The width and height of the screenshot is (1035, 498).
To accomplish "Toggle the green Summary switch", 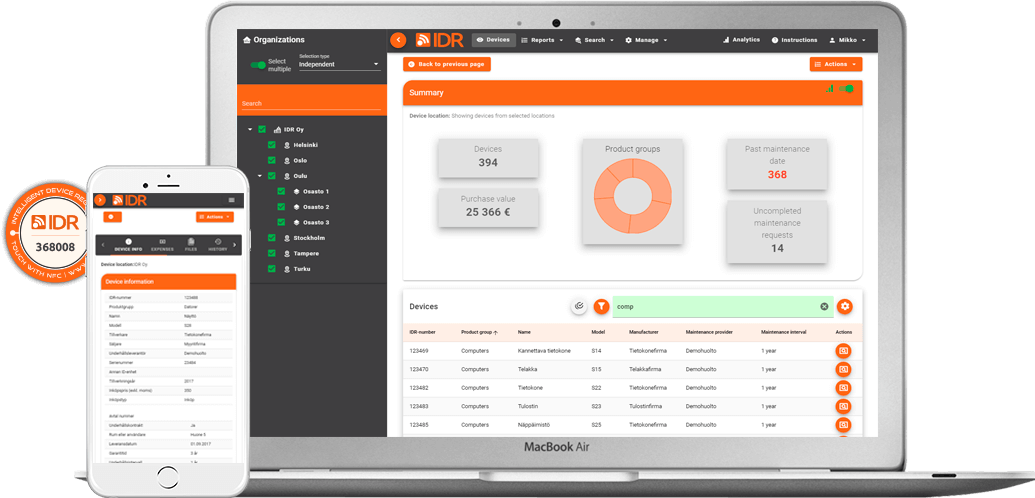I will 846,89.
